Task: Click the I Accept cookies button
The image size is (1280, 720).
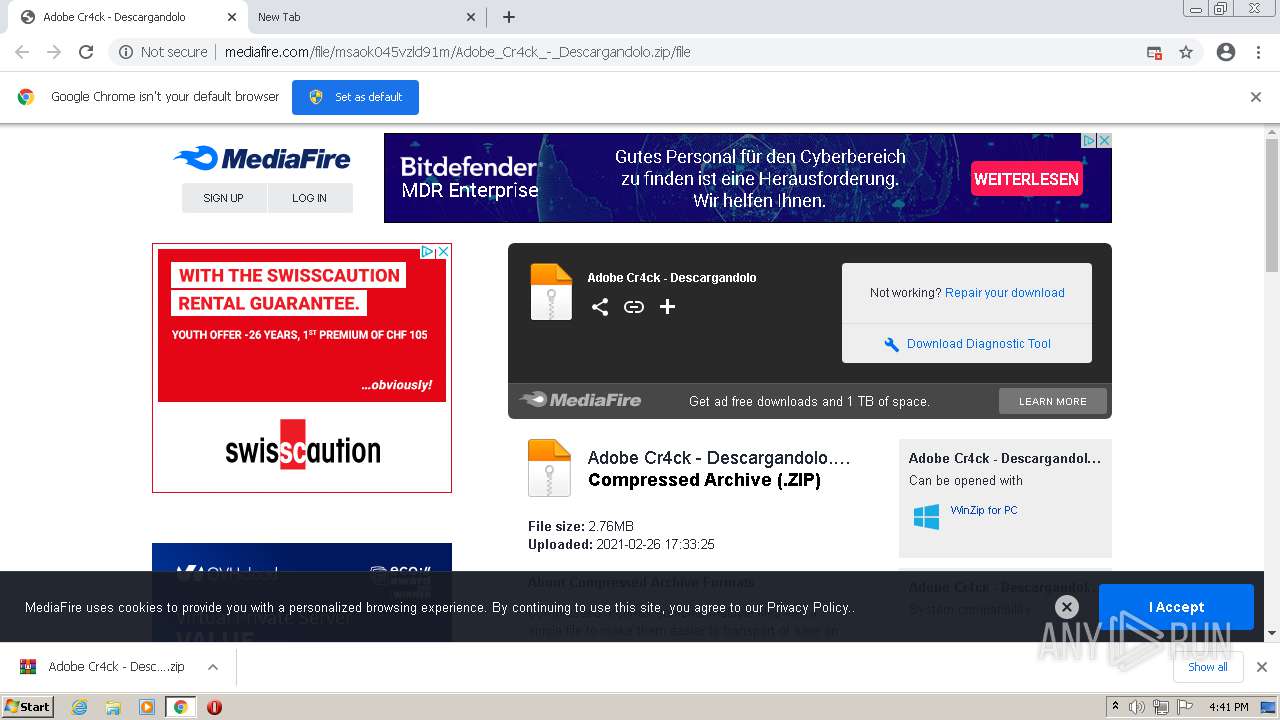Action: pos(1176,607)
